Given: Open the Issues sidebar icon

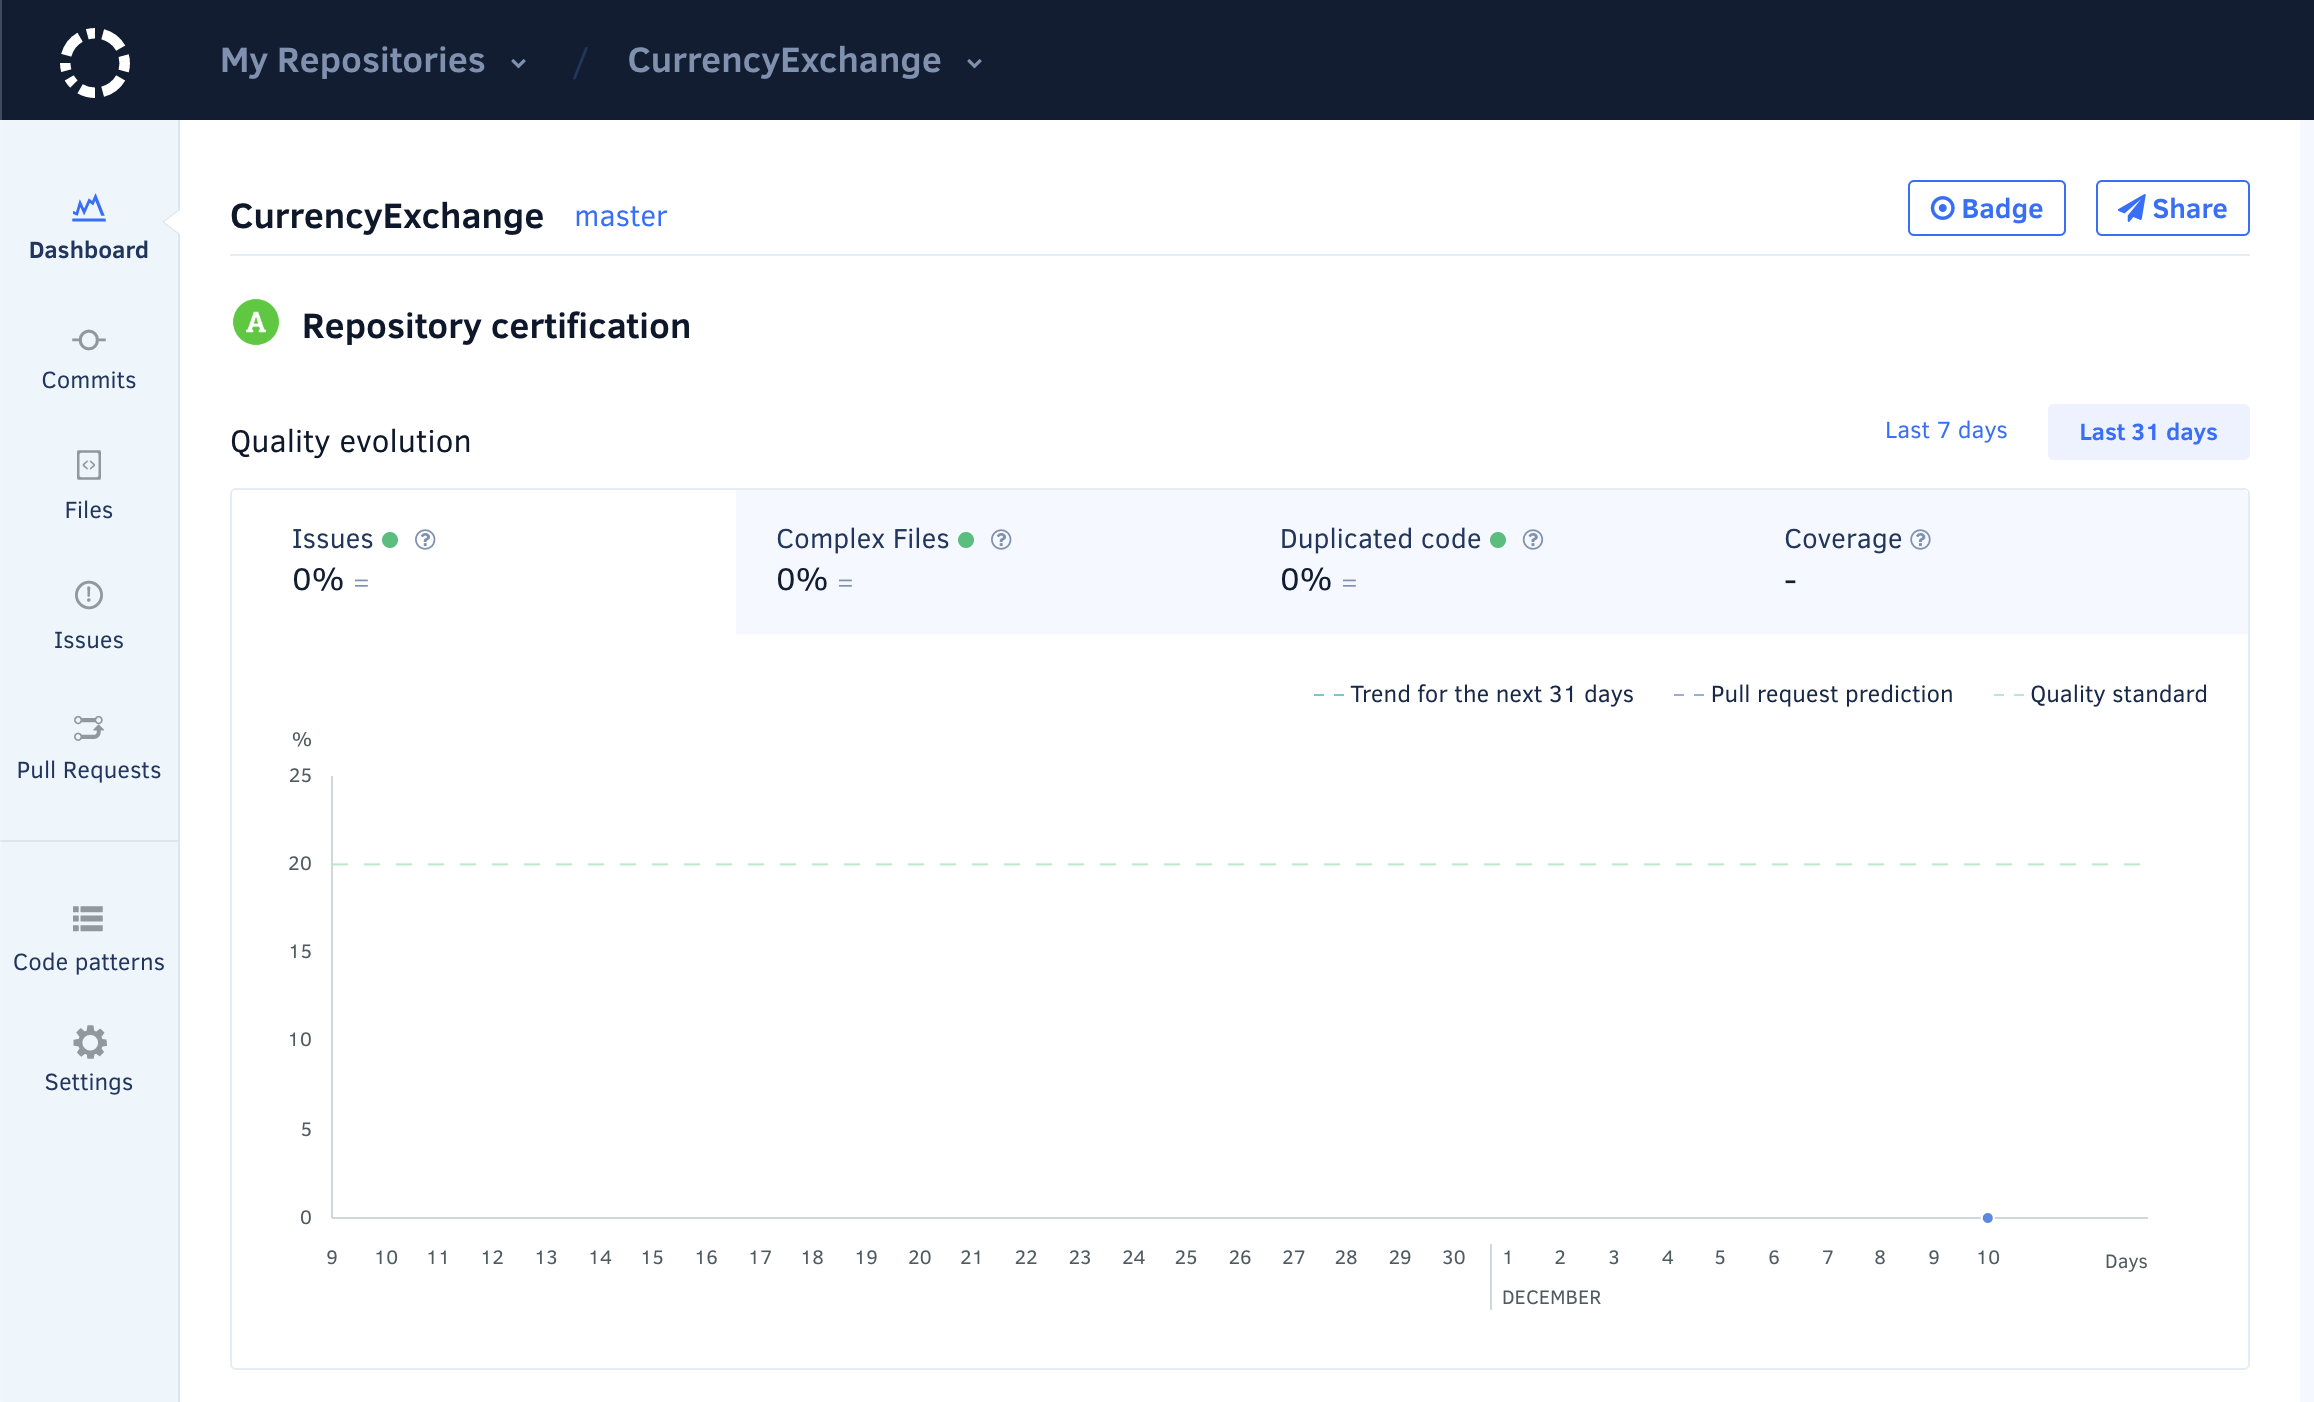Looking at the screenshot, I should [x=88, y=595].
